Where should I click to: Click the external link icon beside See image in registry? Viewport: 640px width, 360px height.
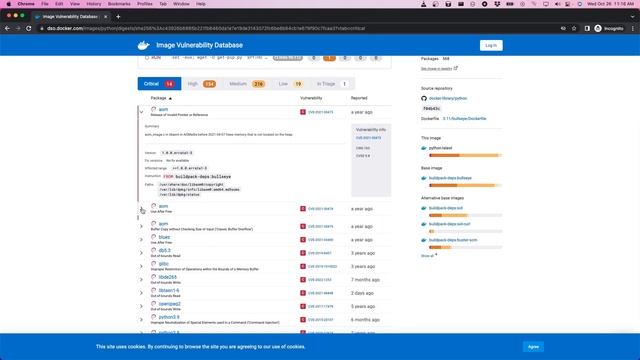[x=456, y=68]
